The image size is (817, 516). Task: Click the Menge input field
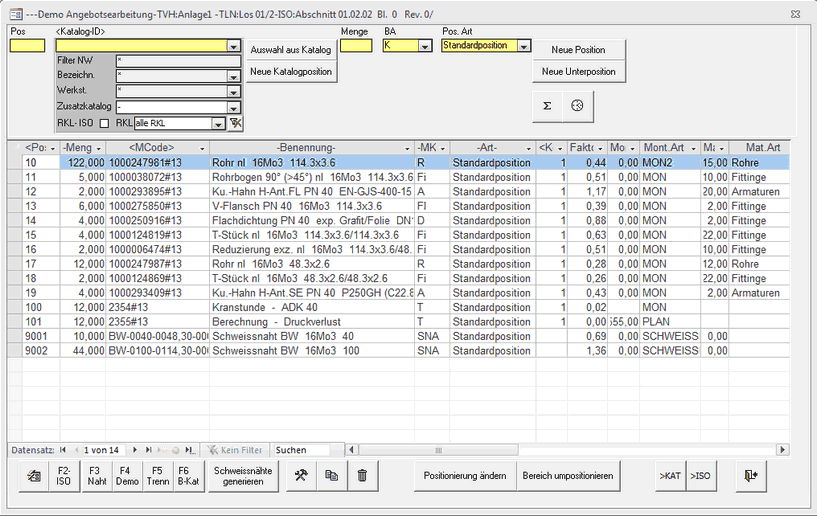point(355,46)
